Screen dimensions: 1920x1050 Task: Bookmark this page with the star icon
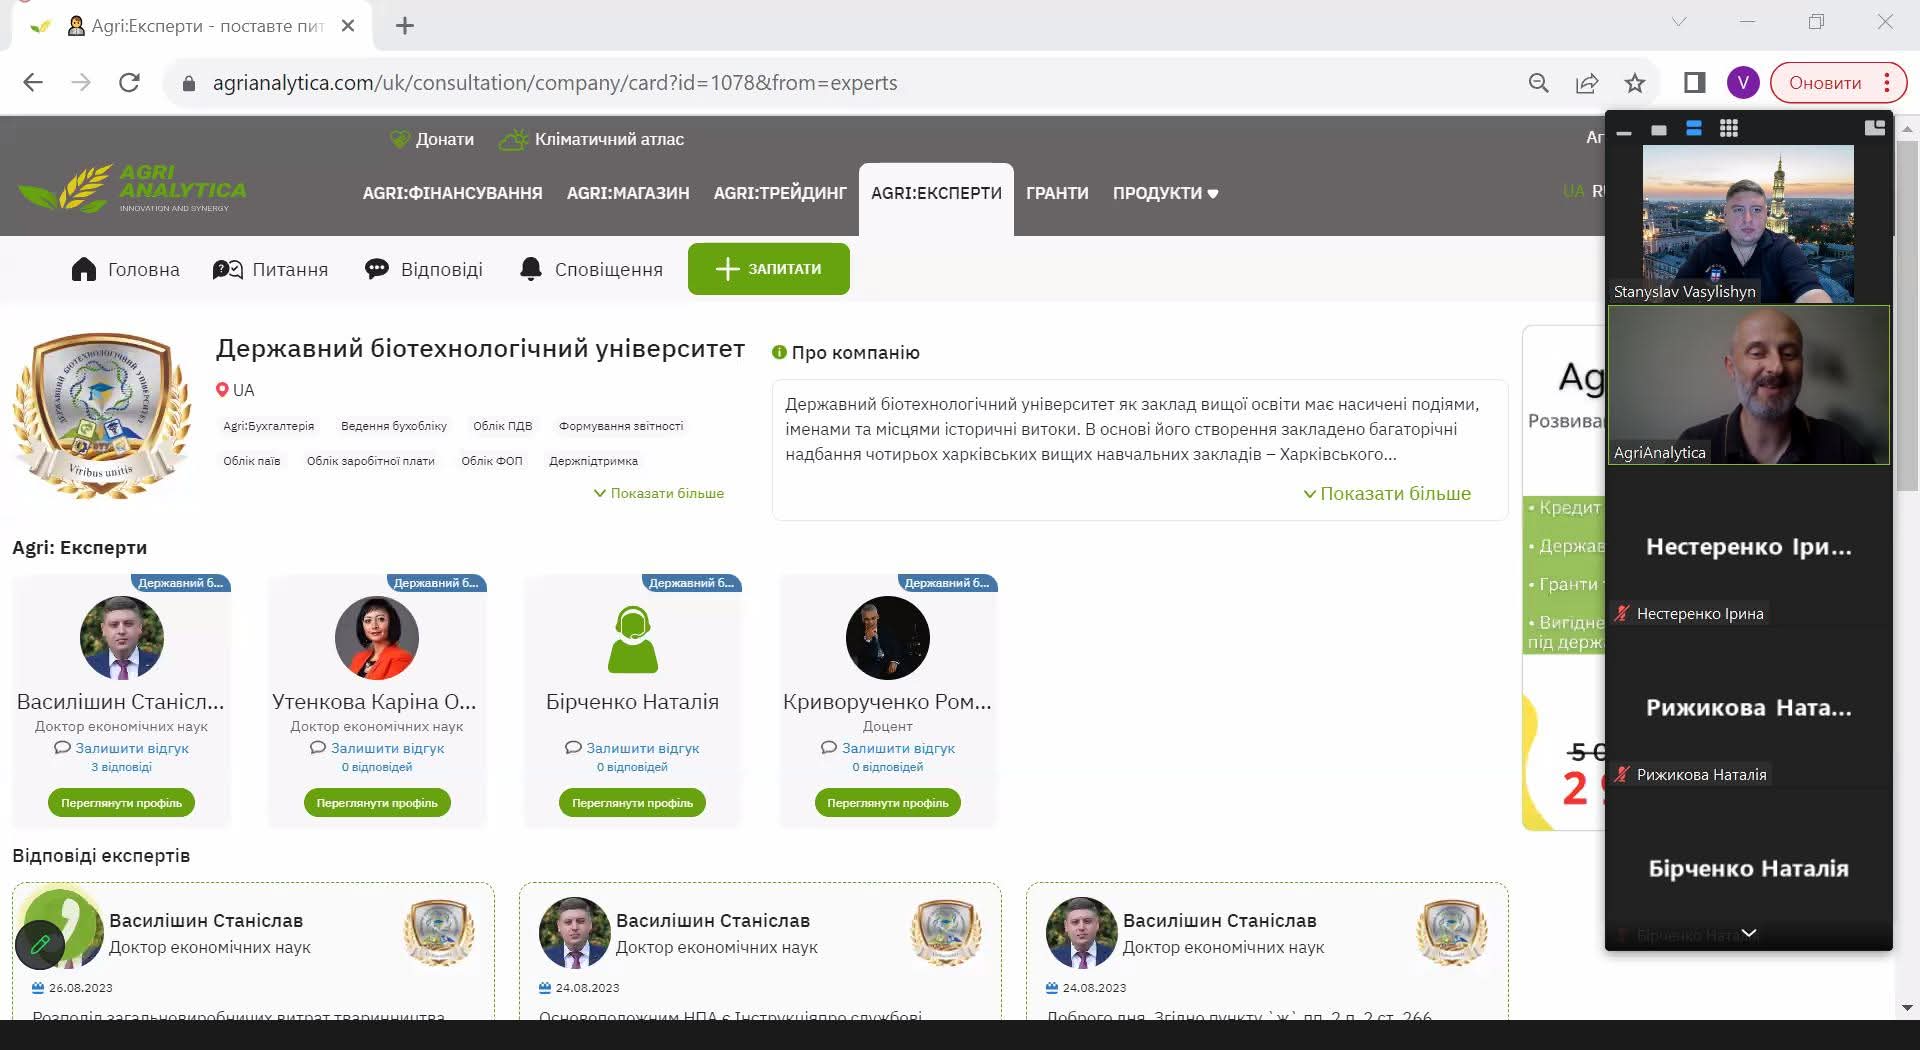(1635, 83)
